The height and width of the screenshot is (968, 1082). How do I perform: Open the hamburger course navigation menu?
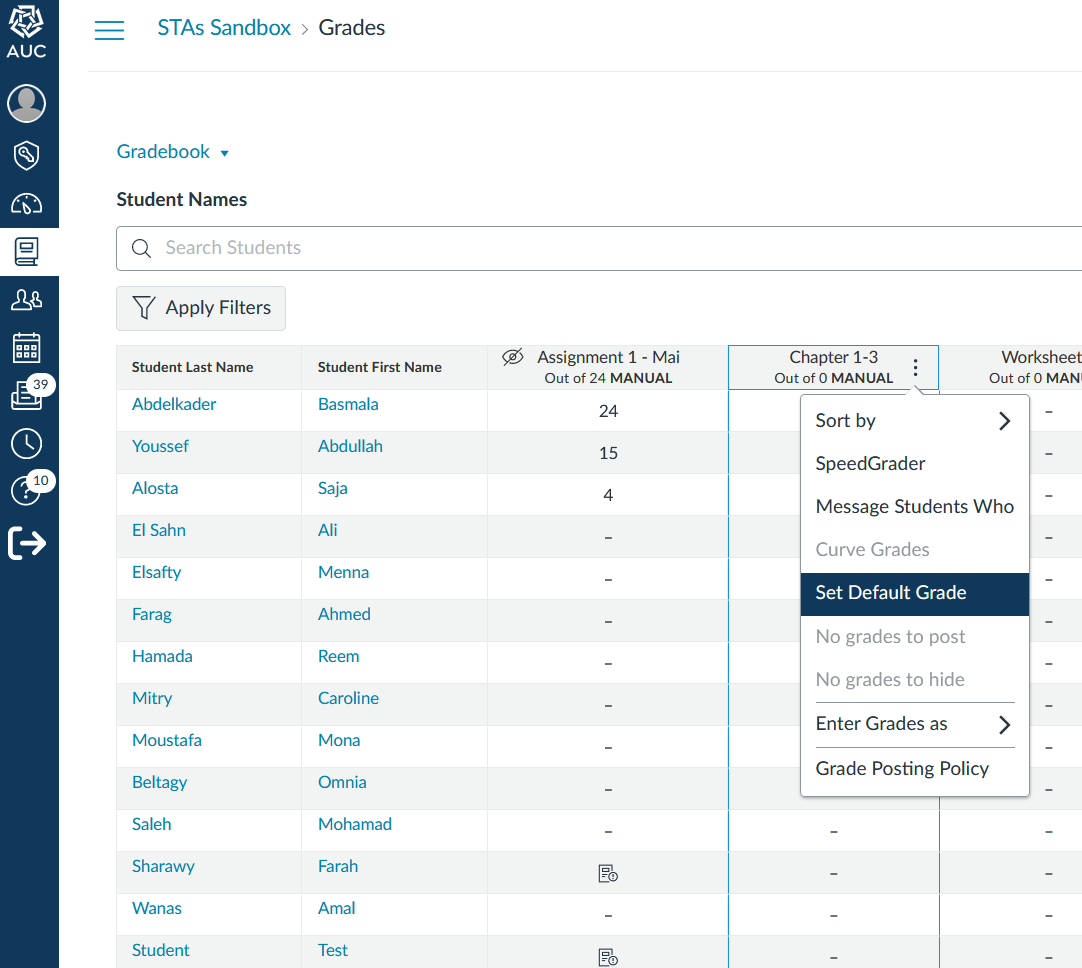109,30
